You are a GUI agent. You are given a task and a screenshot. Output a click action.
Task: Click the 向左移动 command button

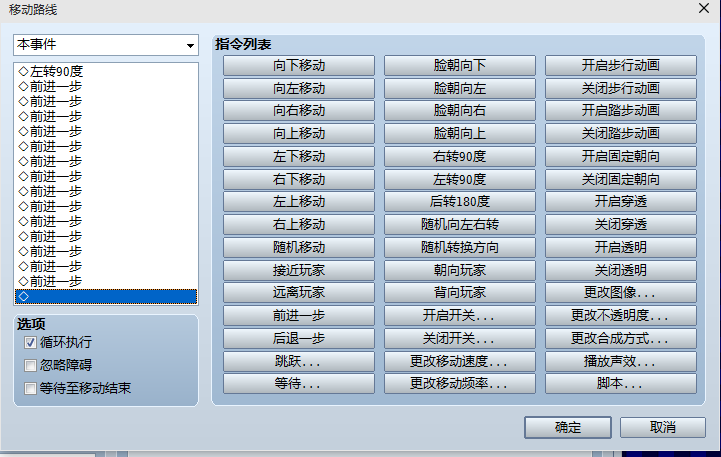(299, 88)
